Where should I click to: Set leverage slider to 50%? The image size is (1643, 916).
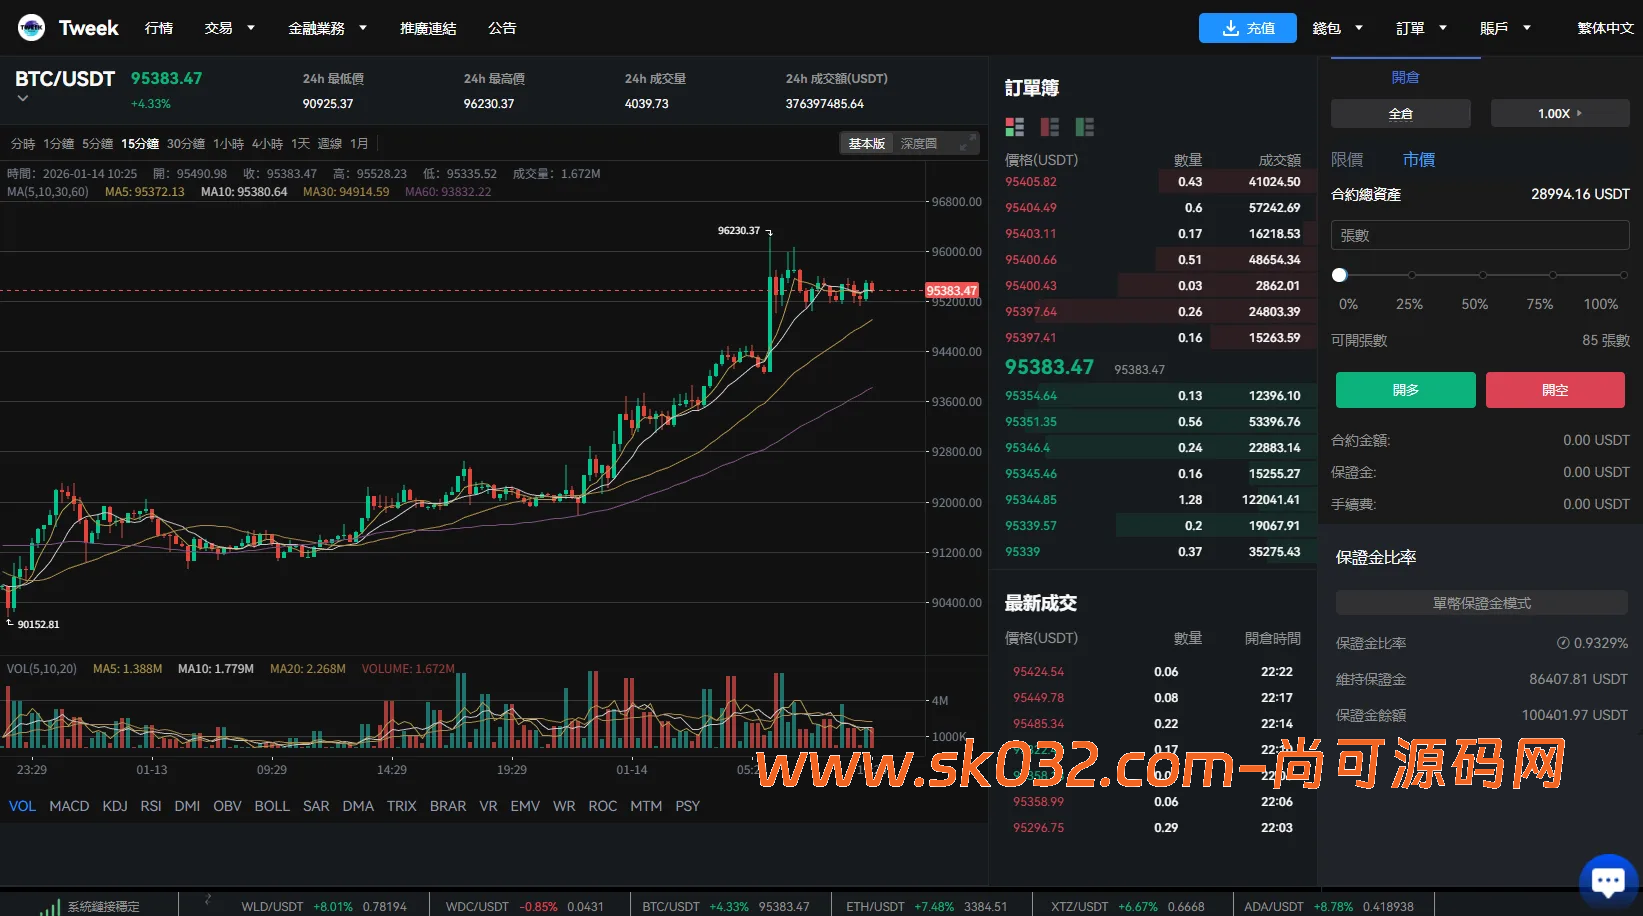1482,275
